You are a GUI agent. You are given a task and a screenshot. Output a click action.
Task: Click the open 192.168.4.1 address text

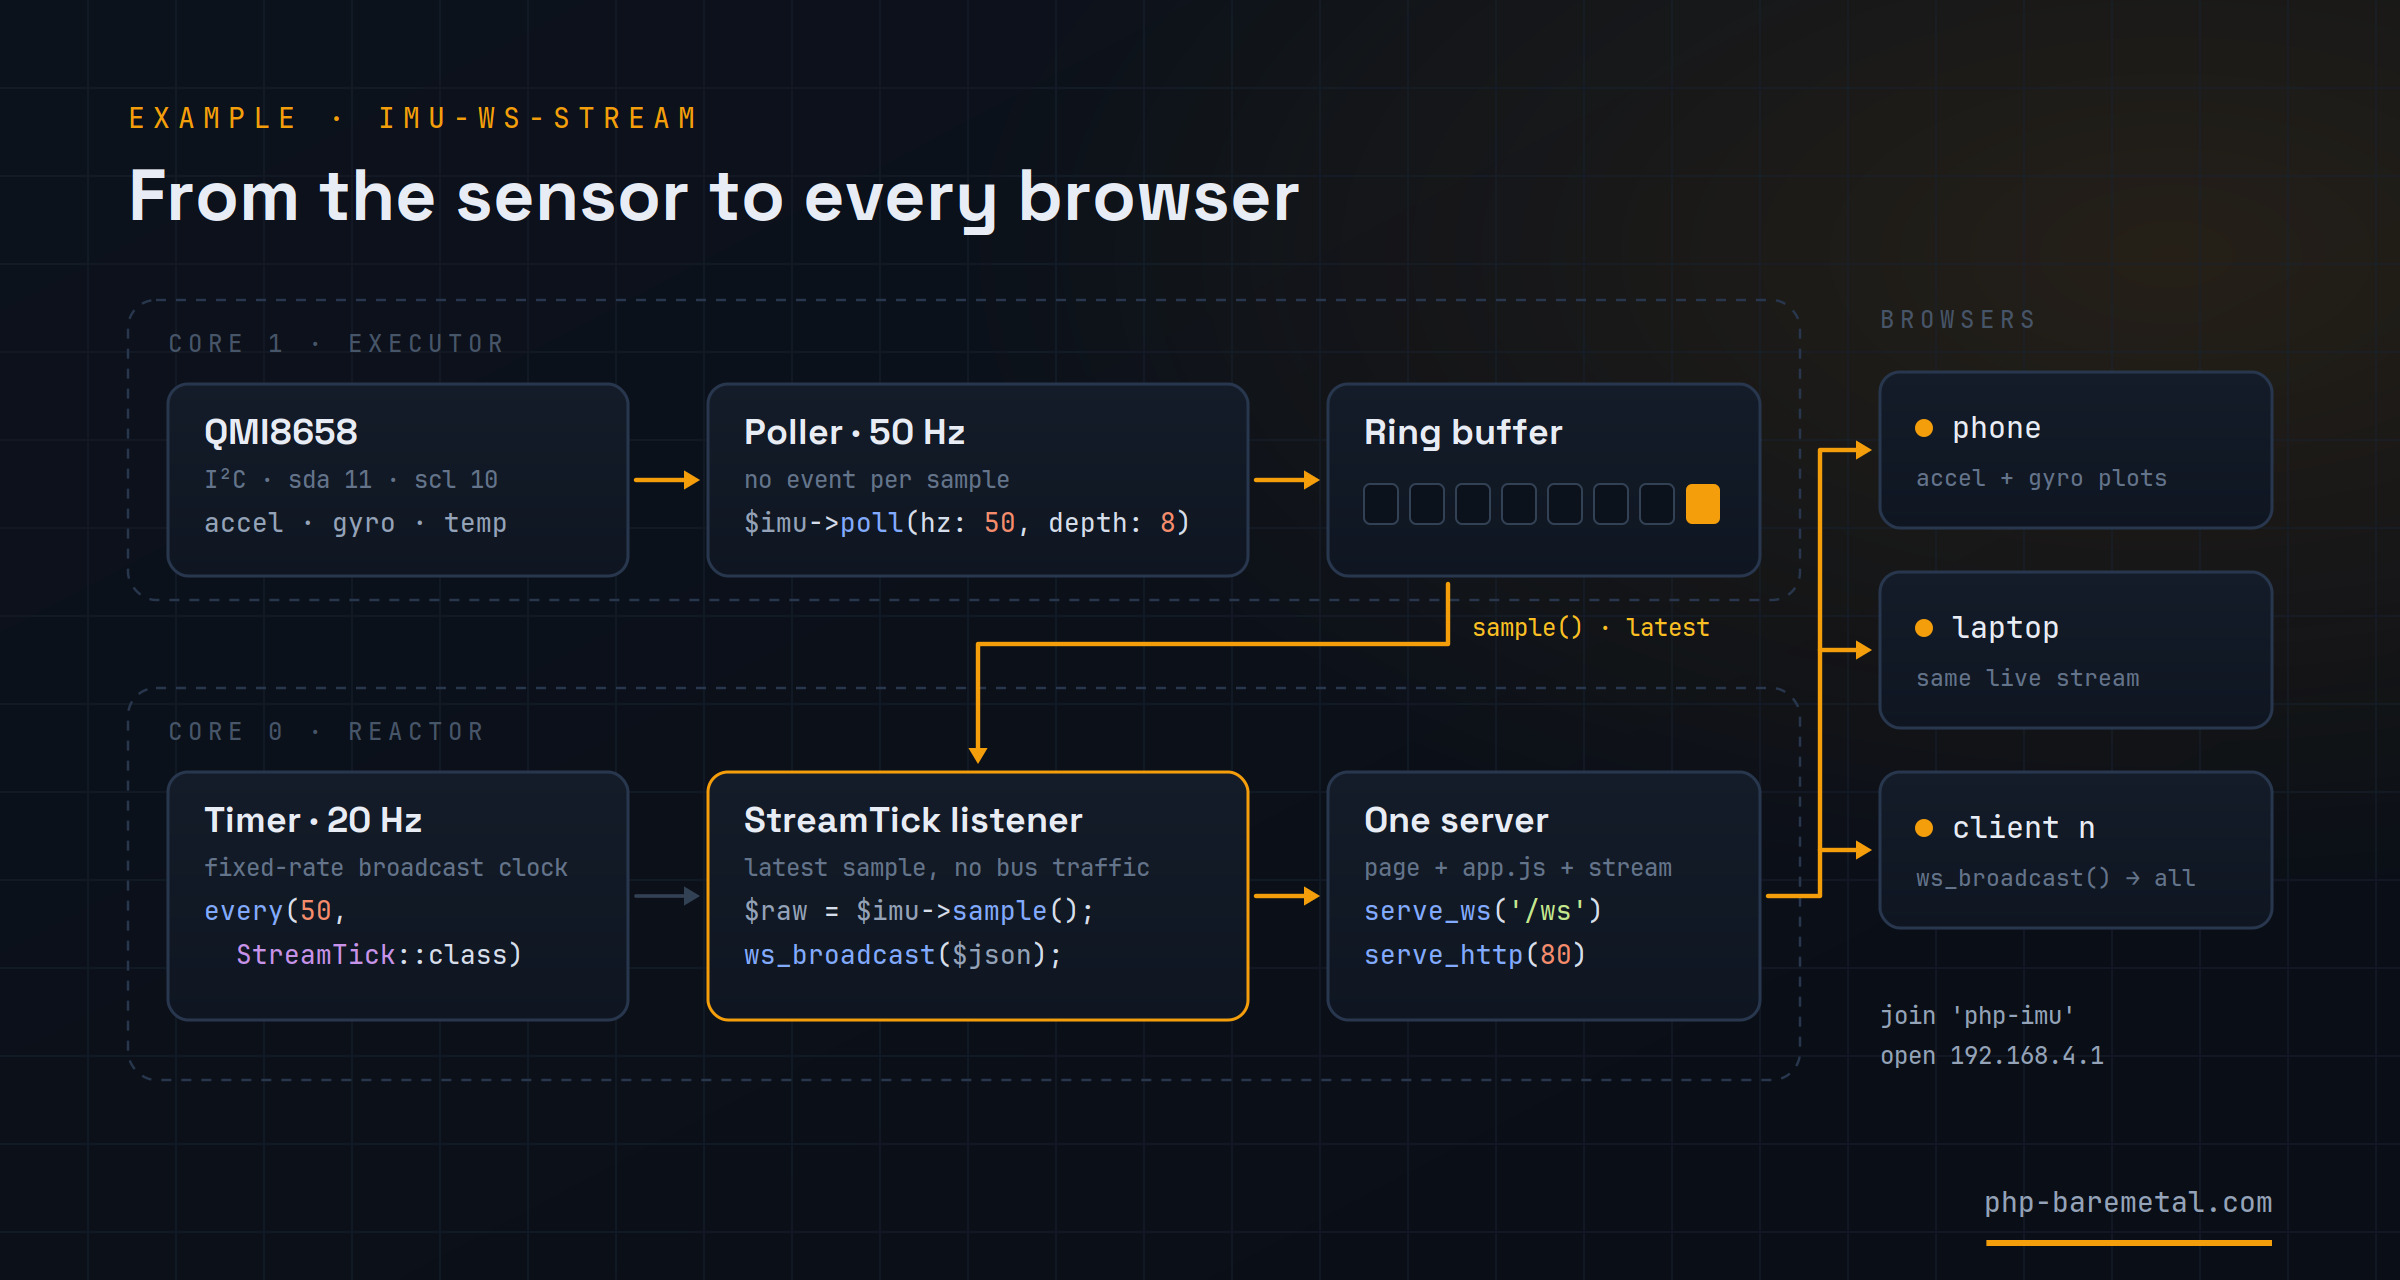tap(1992, 1056)
